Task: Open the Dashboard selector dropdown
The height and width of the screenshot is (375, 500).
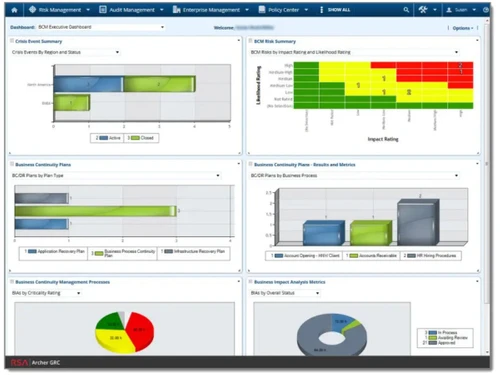Action: (x=101, y=27)
